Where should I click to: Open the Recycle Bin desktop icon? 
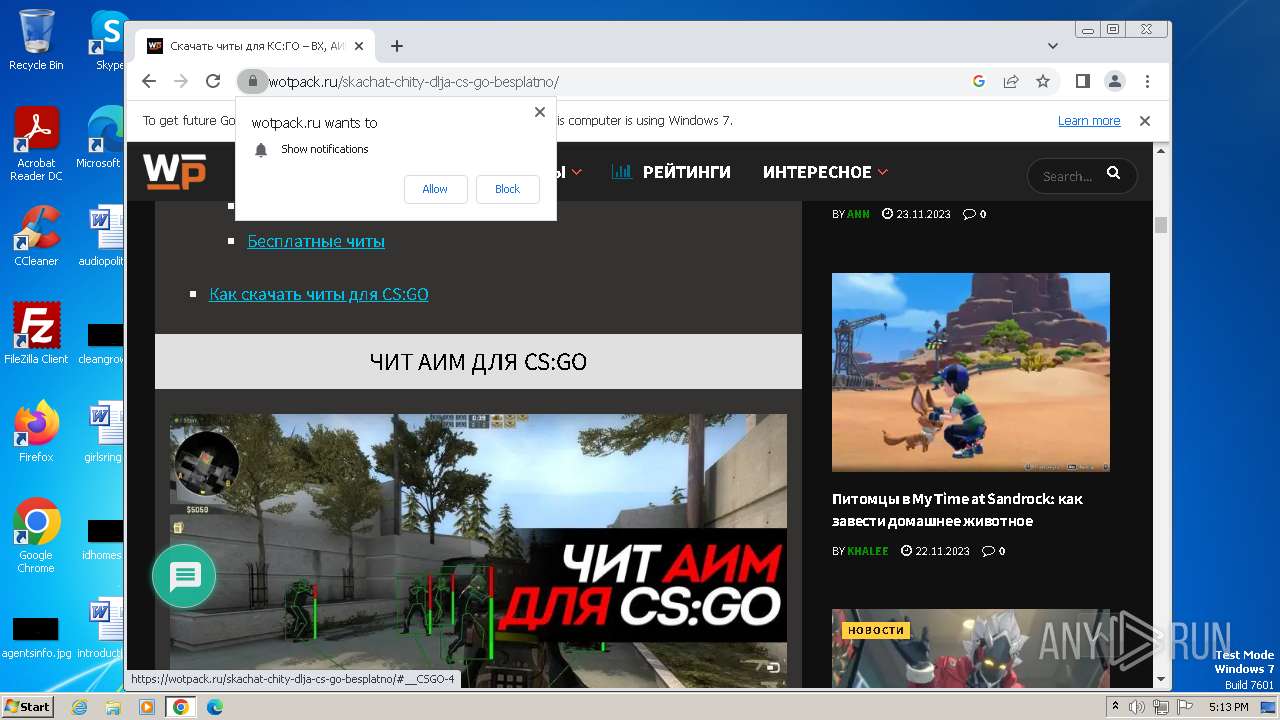pyautogui.click(x=36, y=40)
